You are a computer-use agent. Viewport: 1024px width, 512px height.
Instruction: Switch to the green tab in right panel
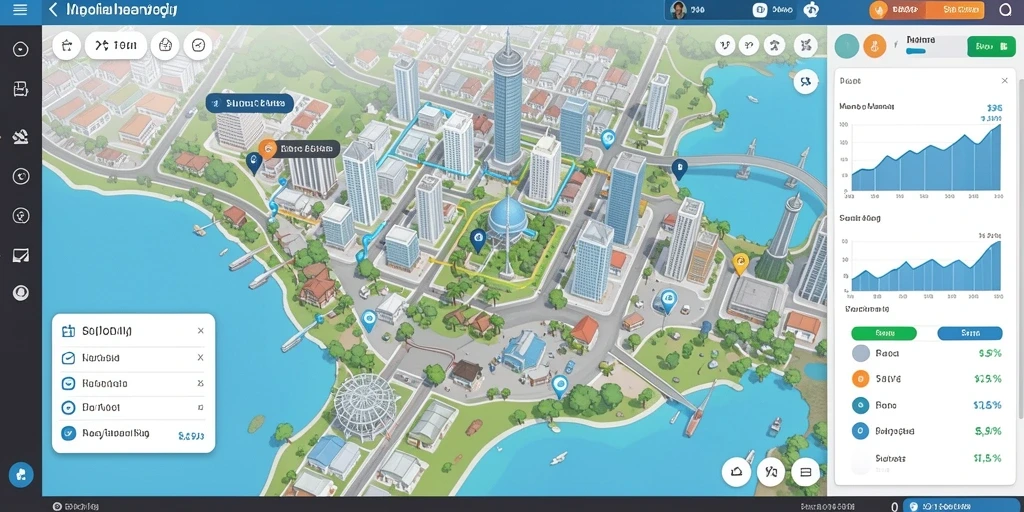coord(884,333)
